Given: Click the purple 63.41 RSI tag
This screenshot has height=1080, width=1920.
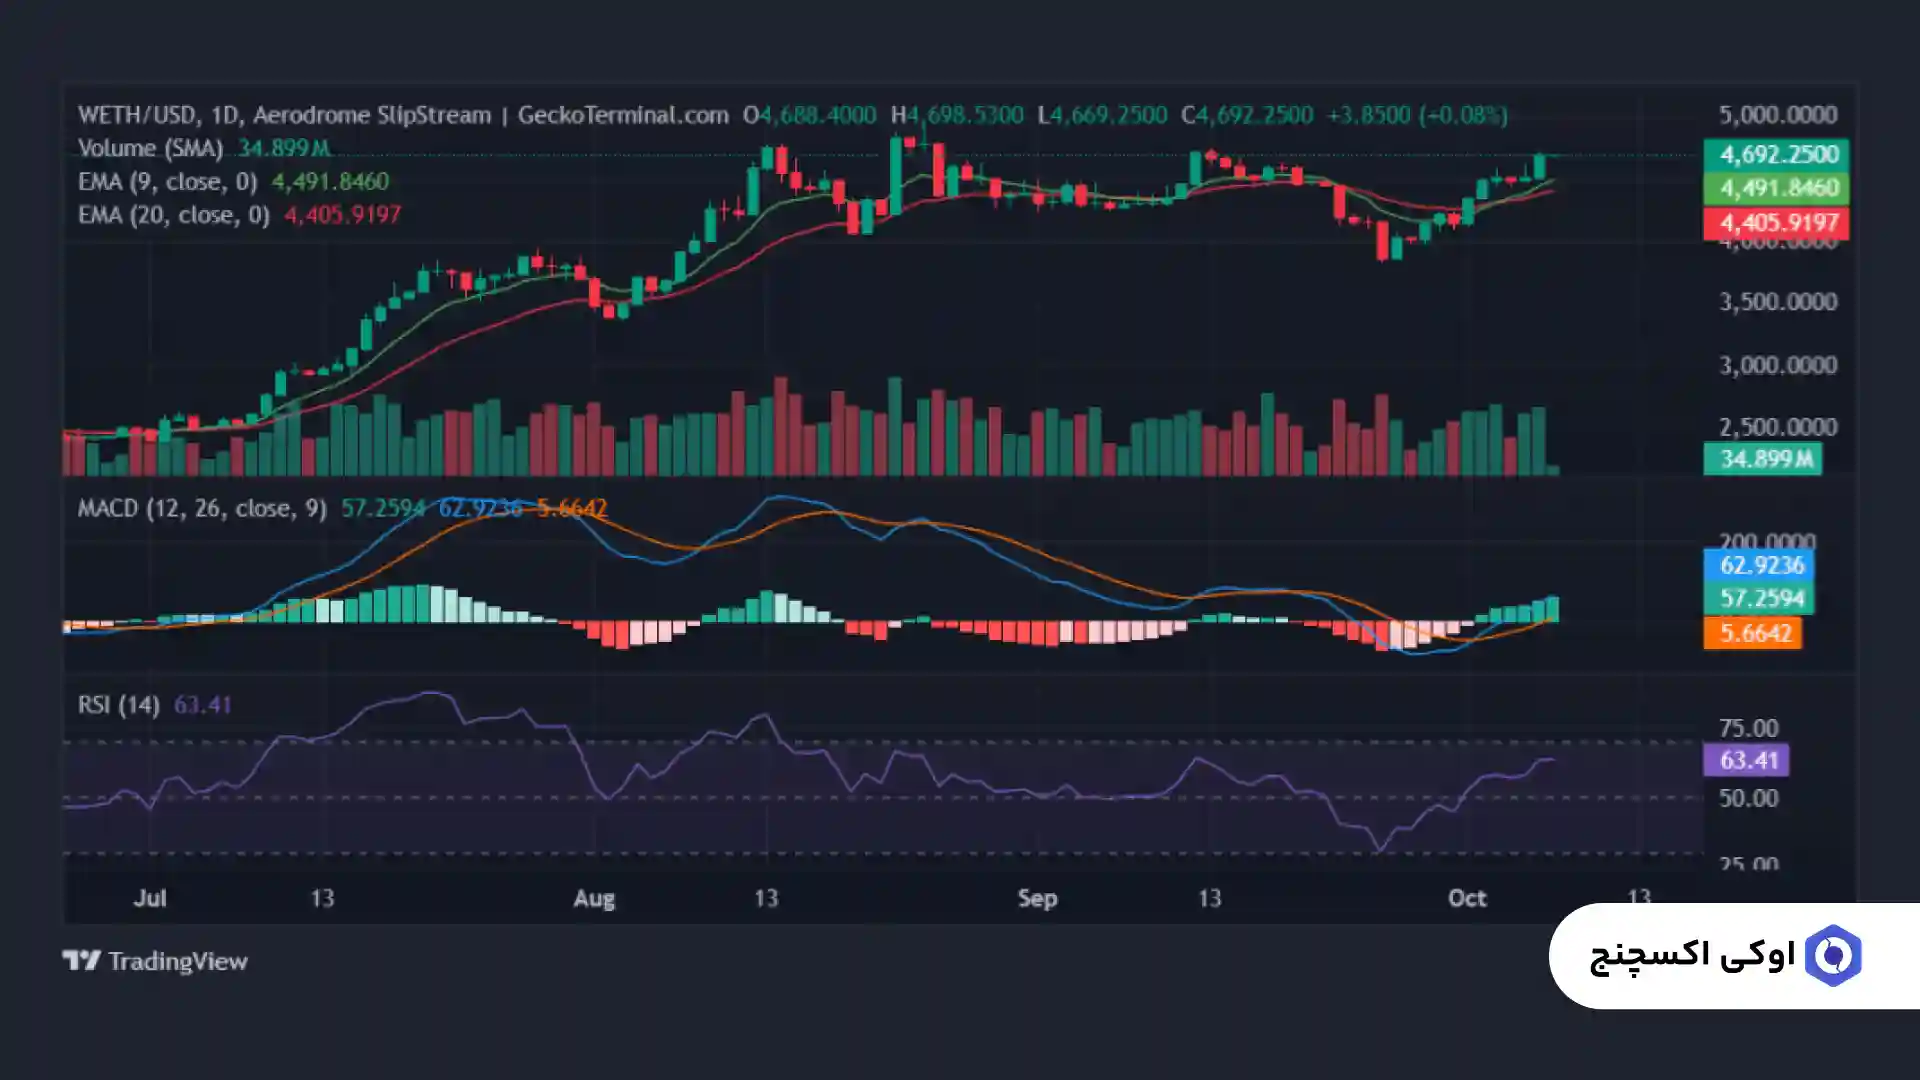Looking at the screenshot, I should 1746,760.
